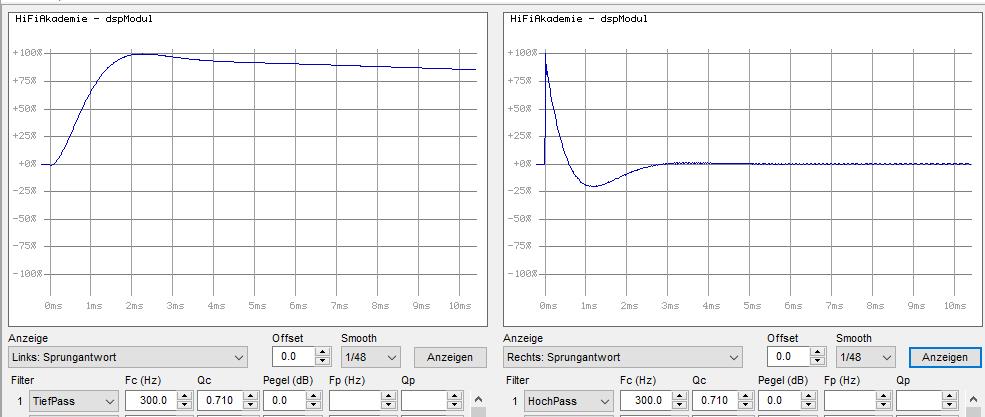This screenshot has height=417, width=985.
Task: Open the TiefPass filter type dropdown
Action: tap(73, 401)
